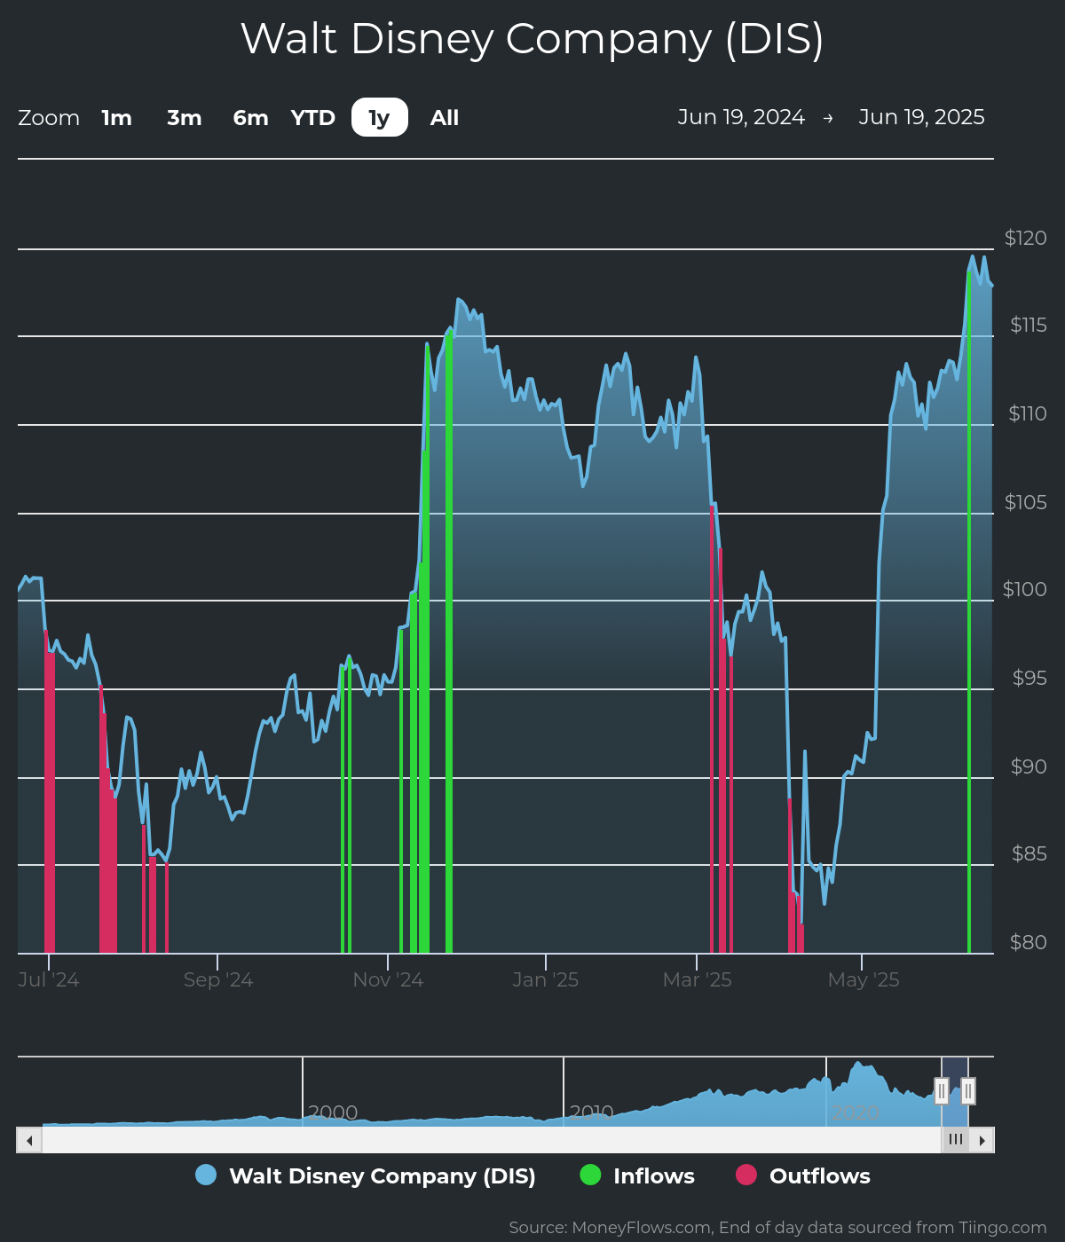Click the Jan '25 x-axis label

click(545, 980)
